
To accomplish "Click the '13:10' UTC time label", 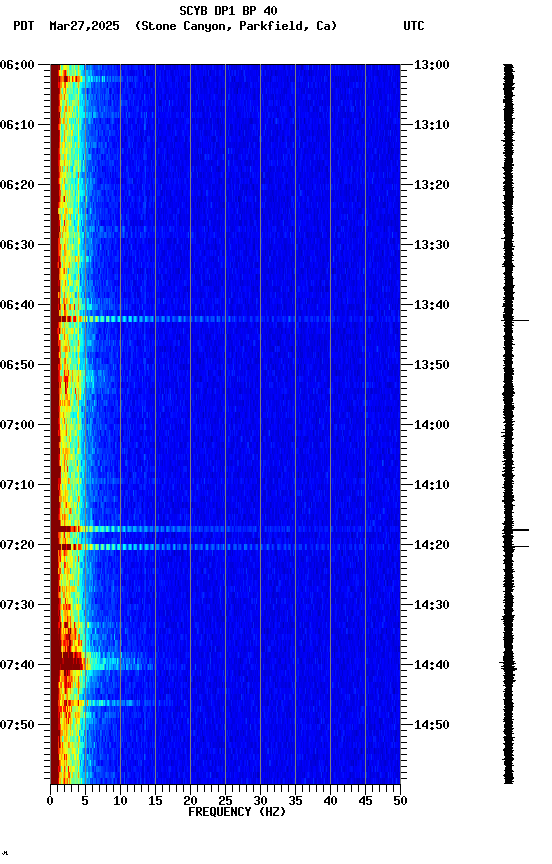I will click(432, 125).
